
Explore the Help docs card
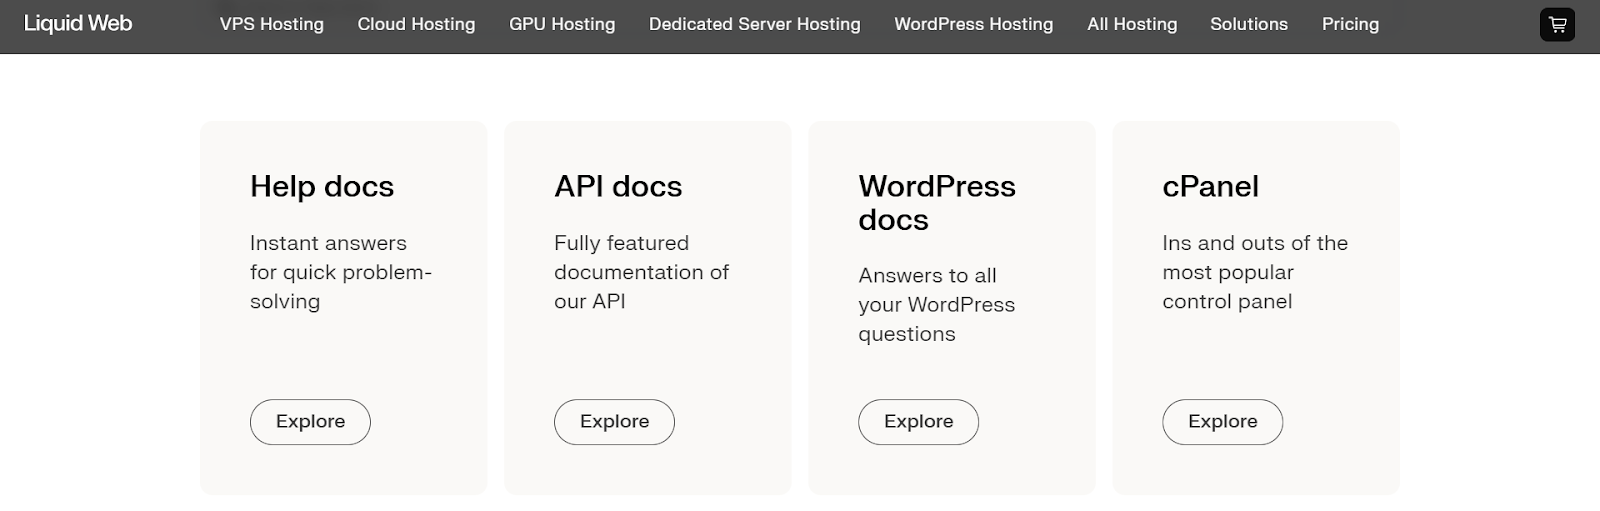[310, 422]
